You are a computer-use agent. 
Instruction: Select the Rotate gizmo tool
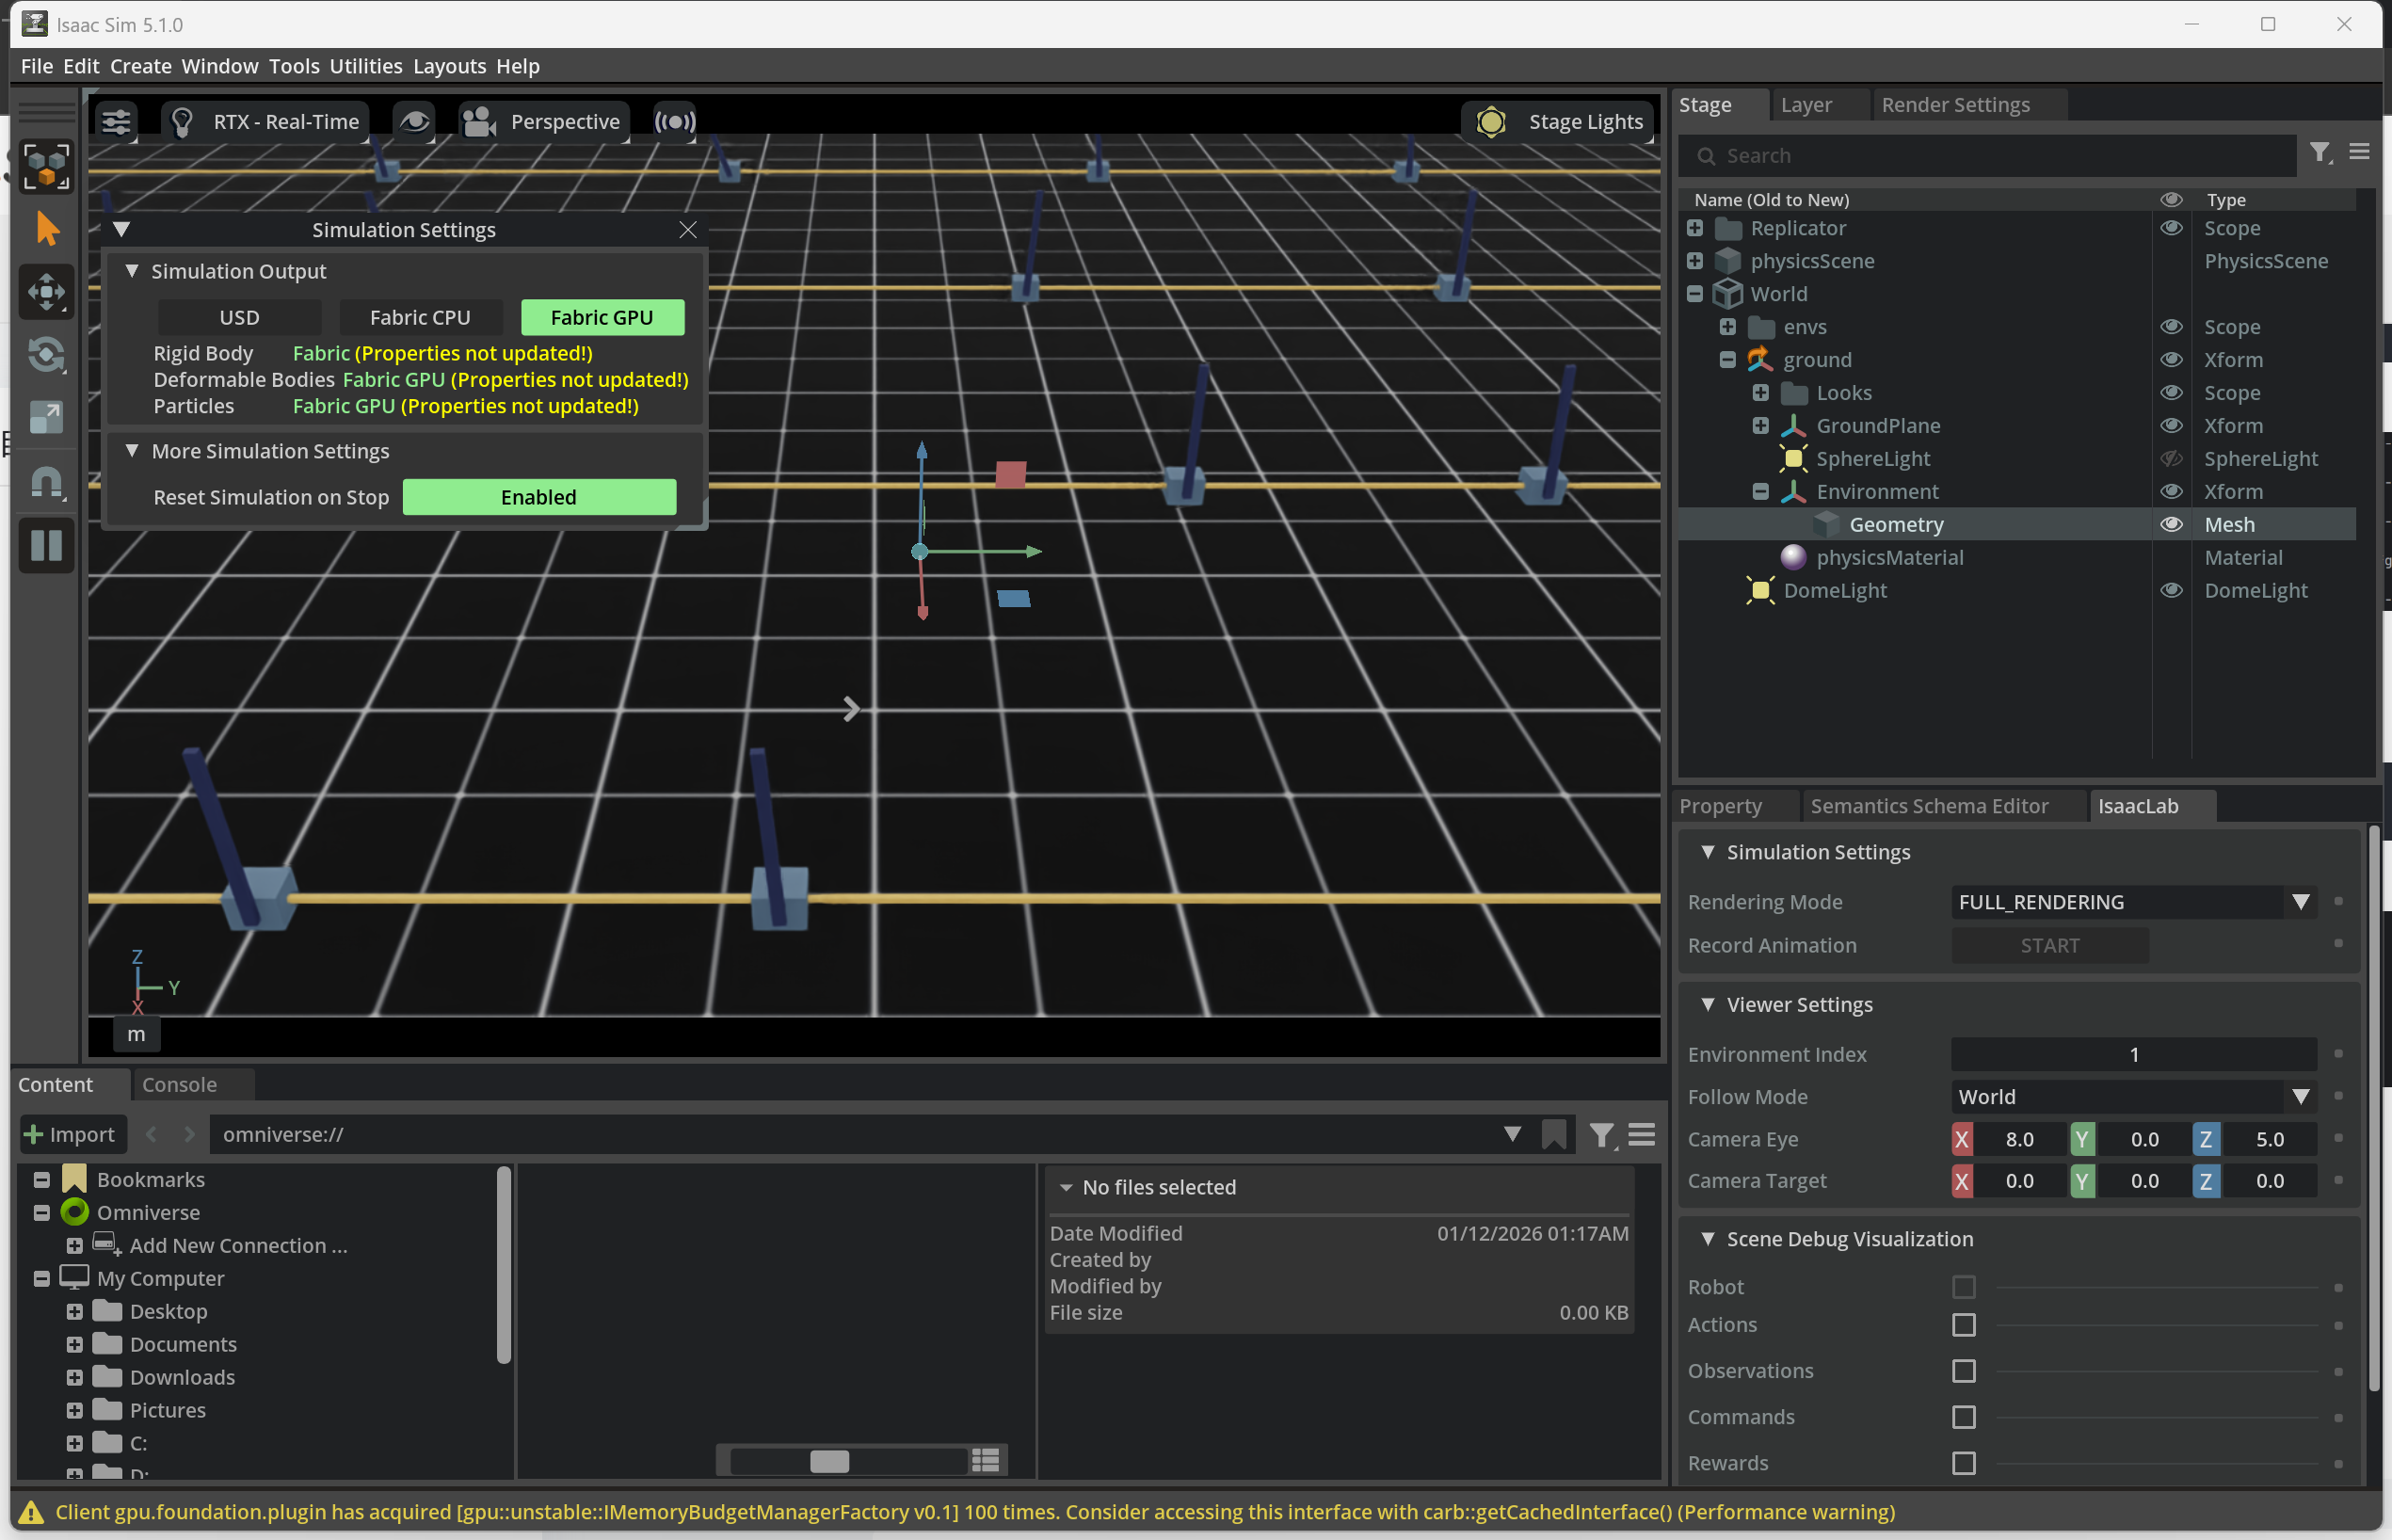(x=46, y=355)
